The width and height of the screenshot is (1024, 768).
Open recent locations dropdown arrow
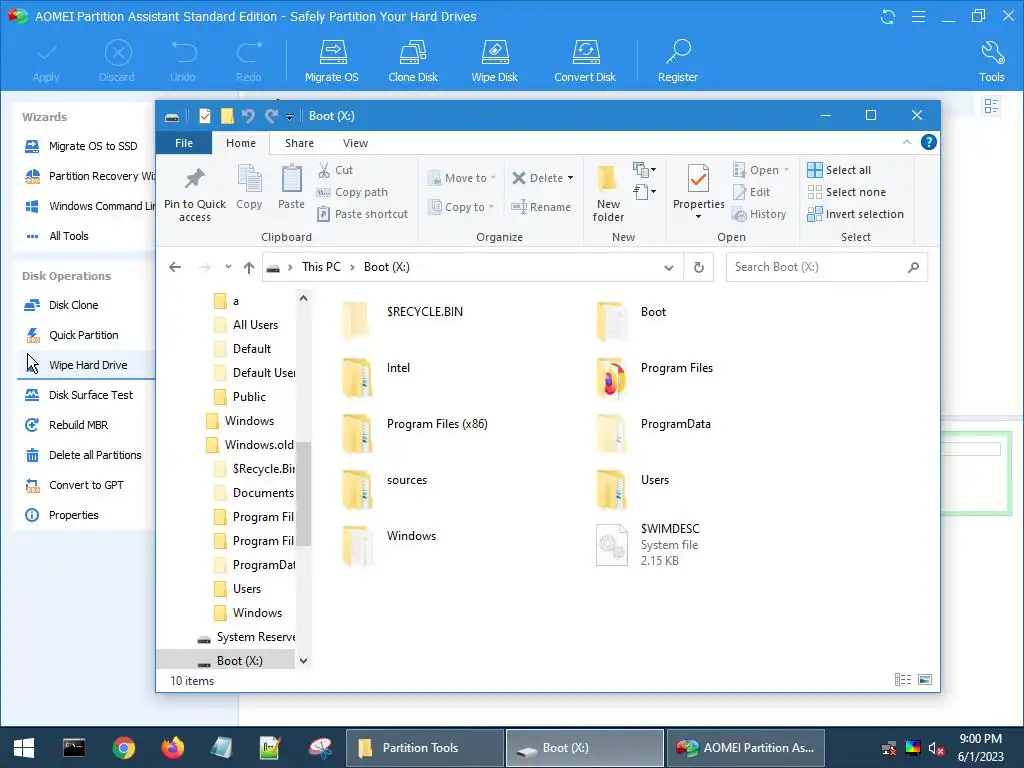[228, 267]
